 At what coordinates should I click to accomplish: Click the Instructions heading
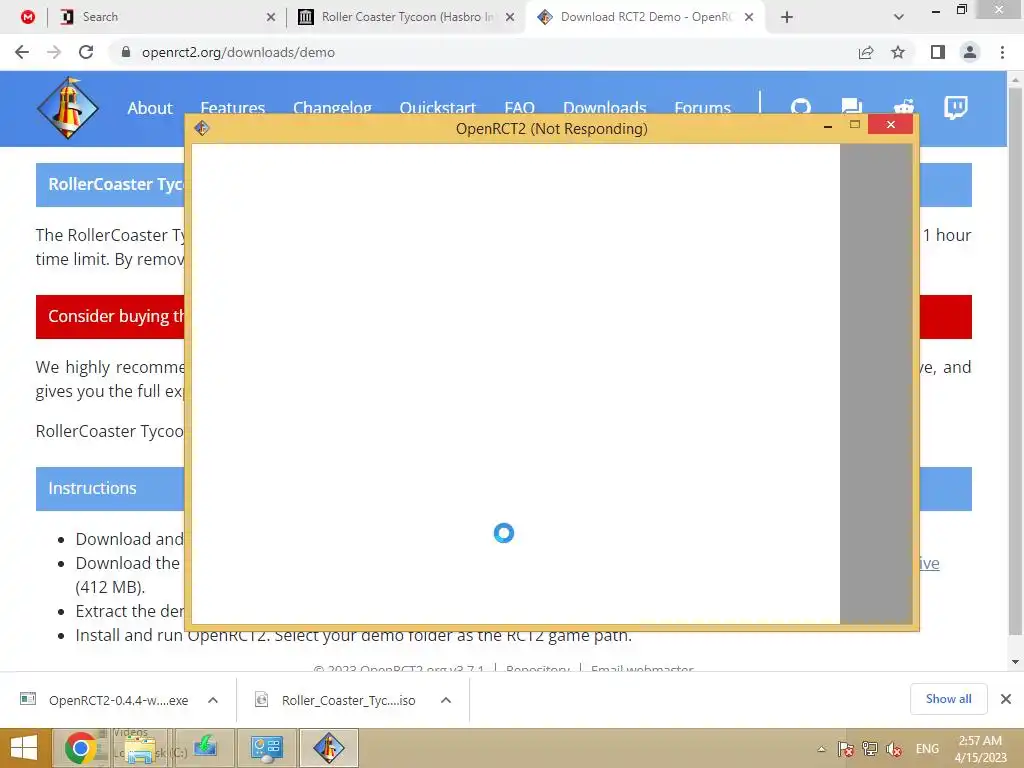(x=92, y=488)
